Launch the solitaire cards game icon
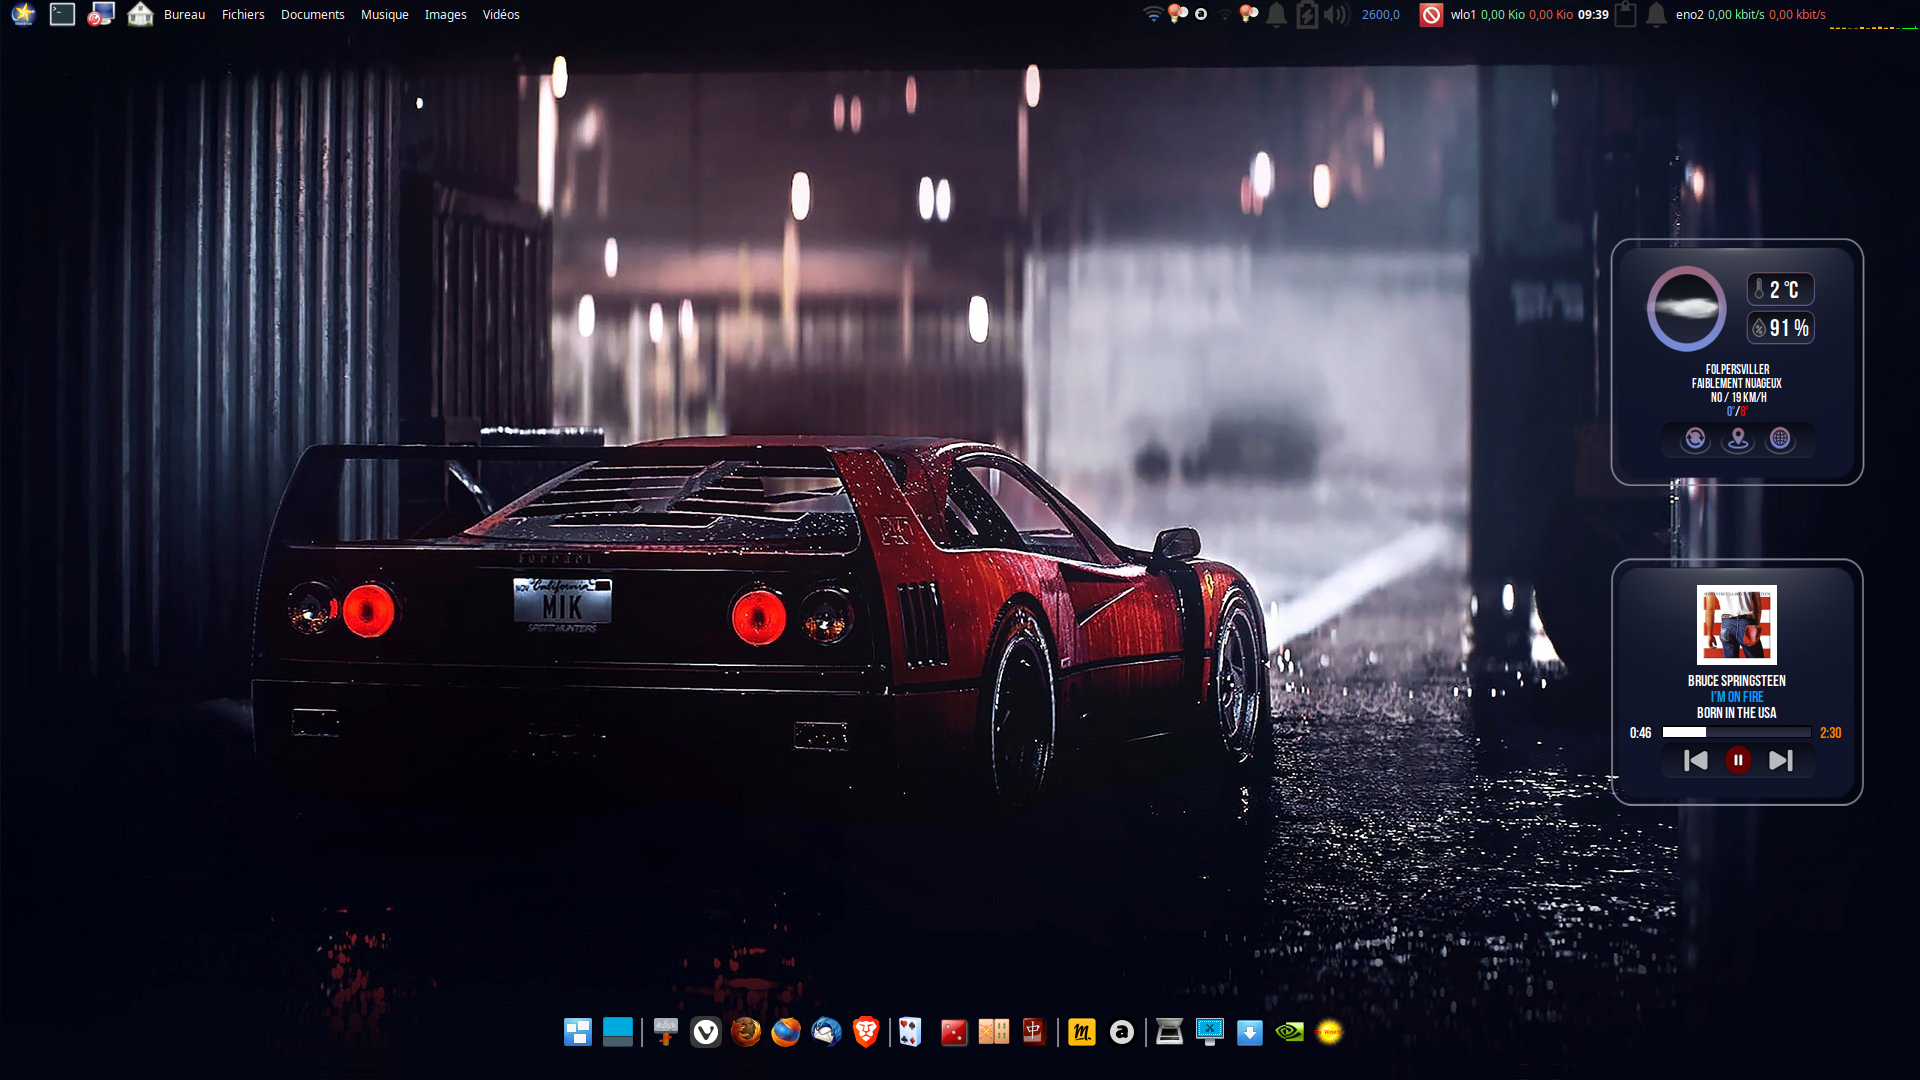The height and width of the screenshot is (1080, 1920). [910, 1032]
